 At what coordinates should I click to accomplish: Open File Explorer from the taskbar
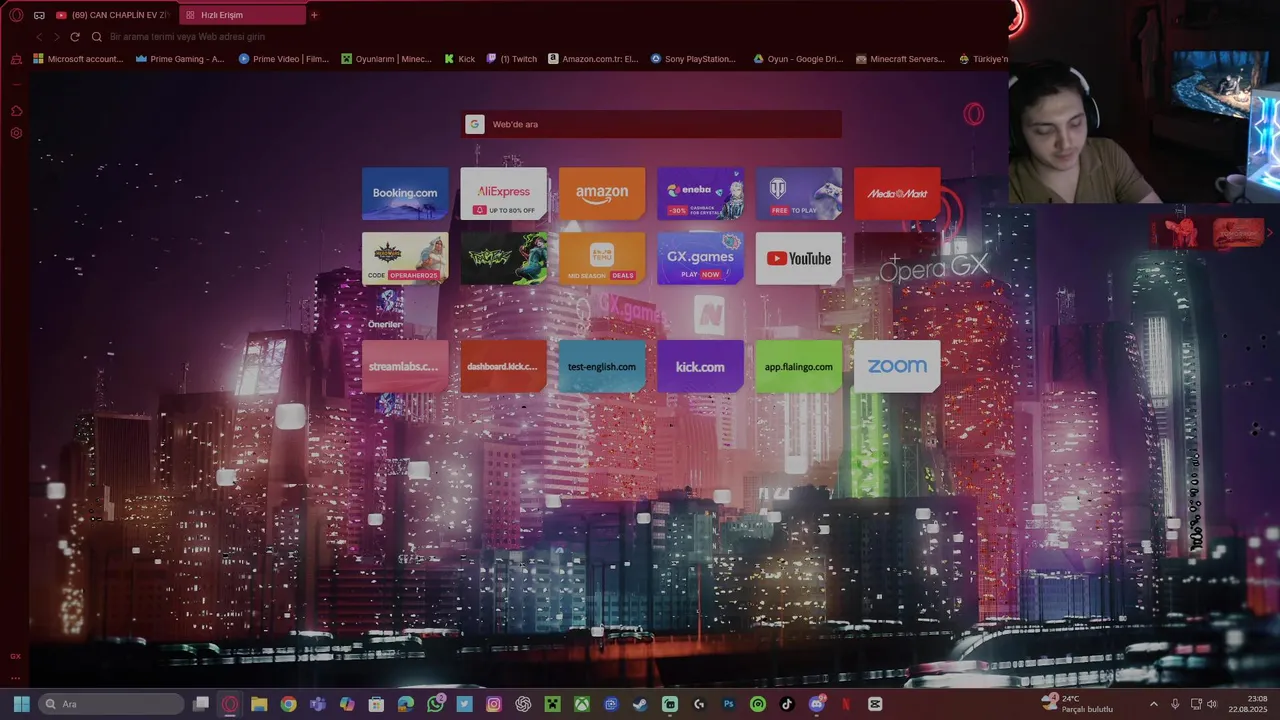click(x=259, y=704)
